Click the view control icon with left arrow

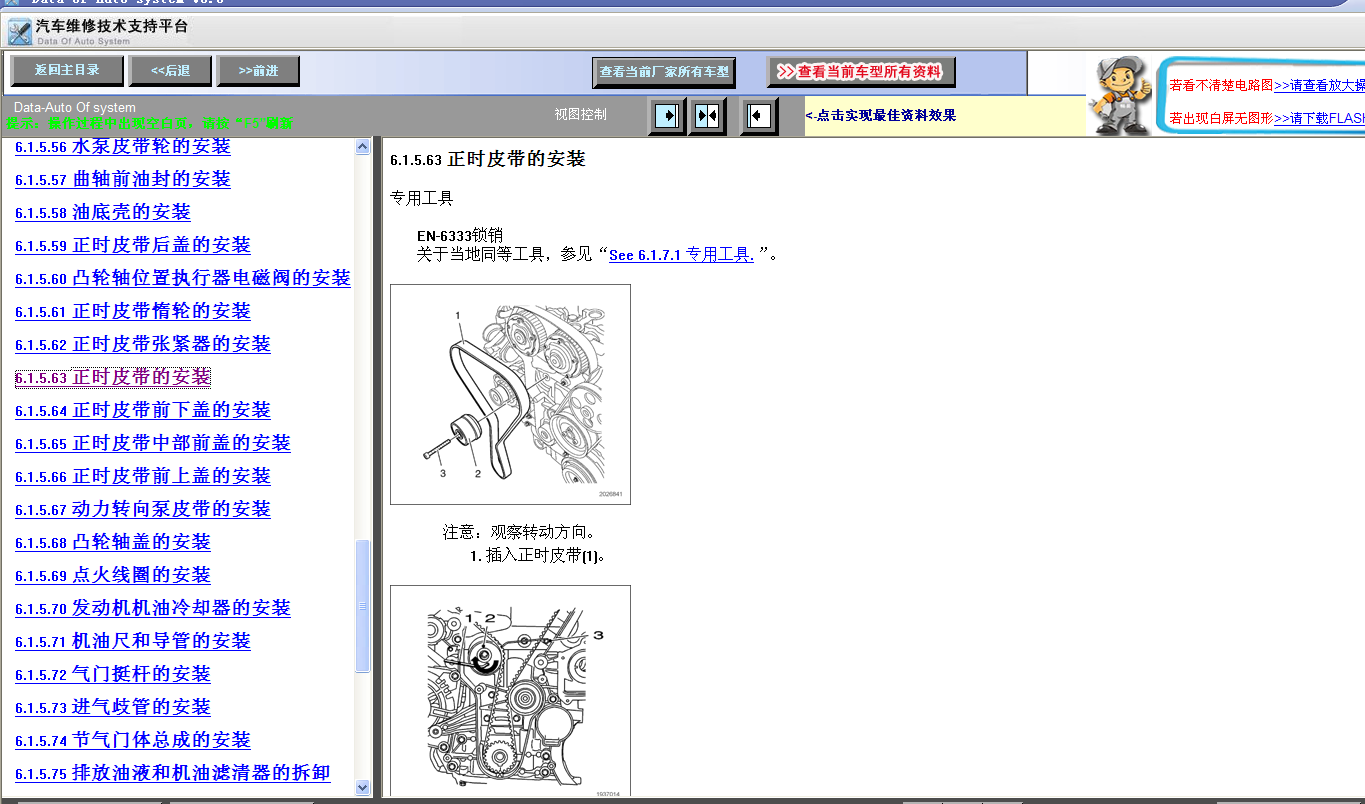pyautogui.click(x=759, y=116)
